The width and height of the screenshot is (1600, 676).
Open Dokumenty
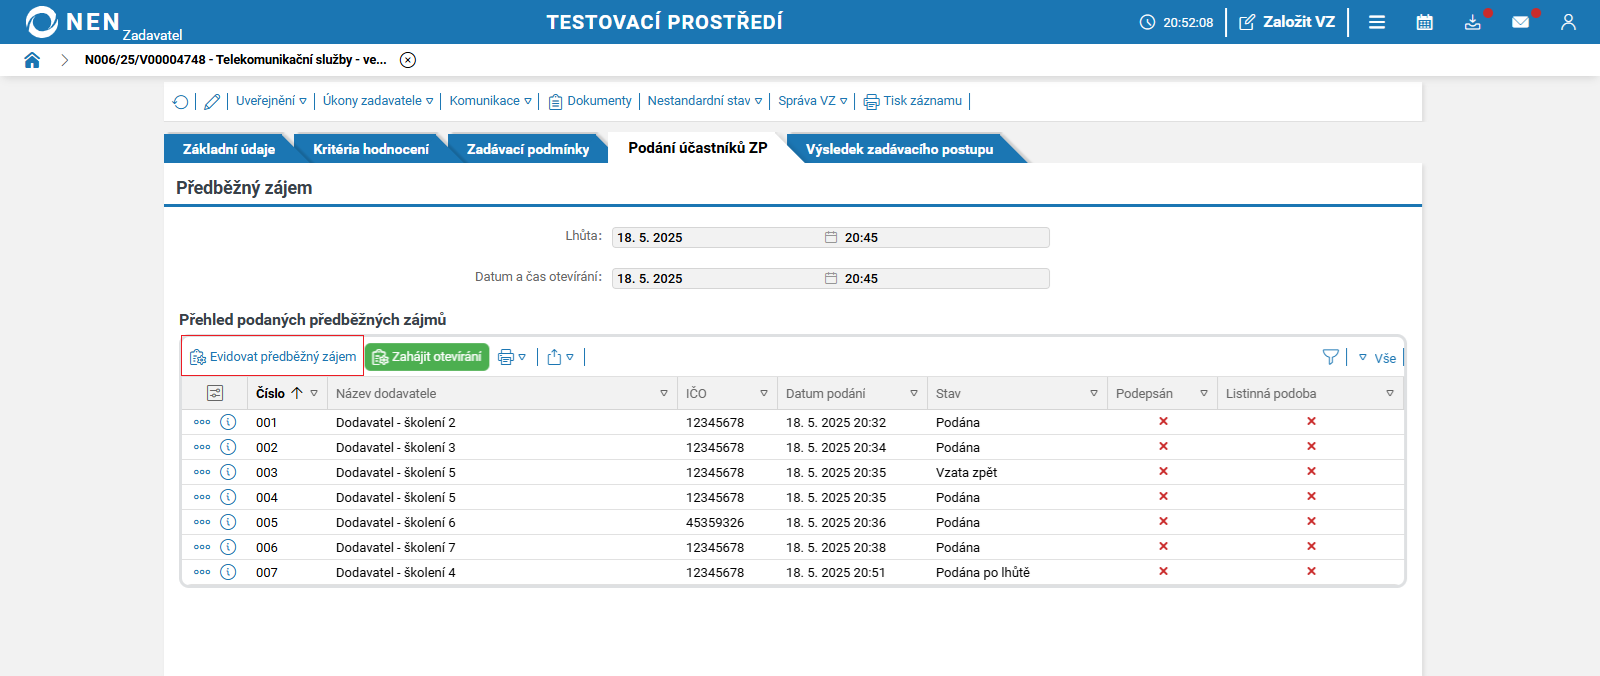590,101
